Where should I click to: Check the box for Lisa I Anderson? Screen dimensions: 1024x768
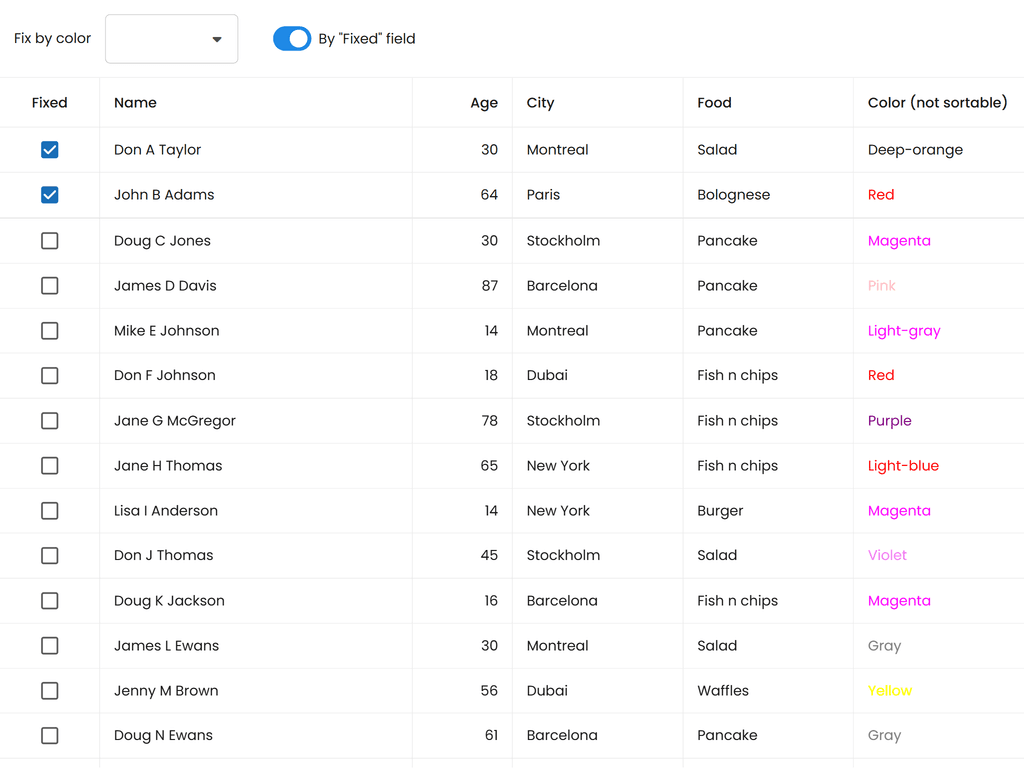pos(50,511)
